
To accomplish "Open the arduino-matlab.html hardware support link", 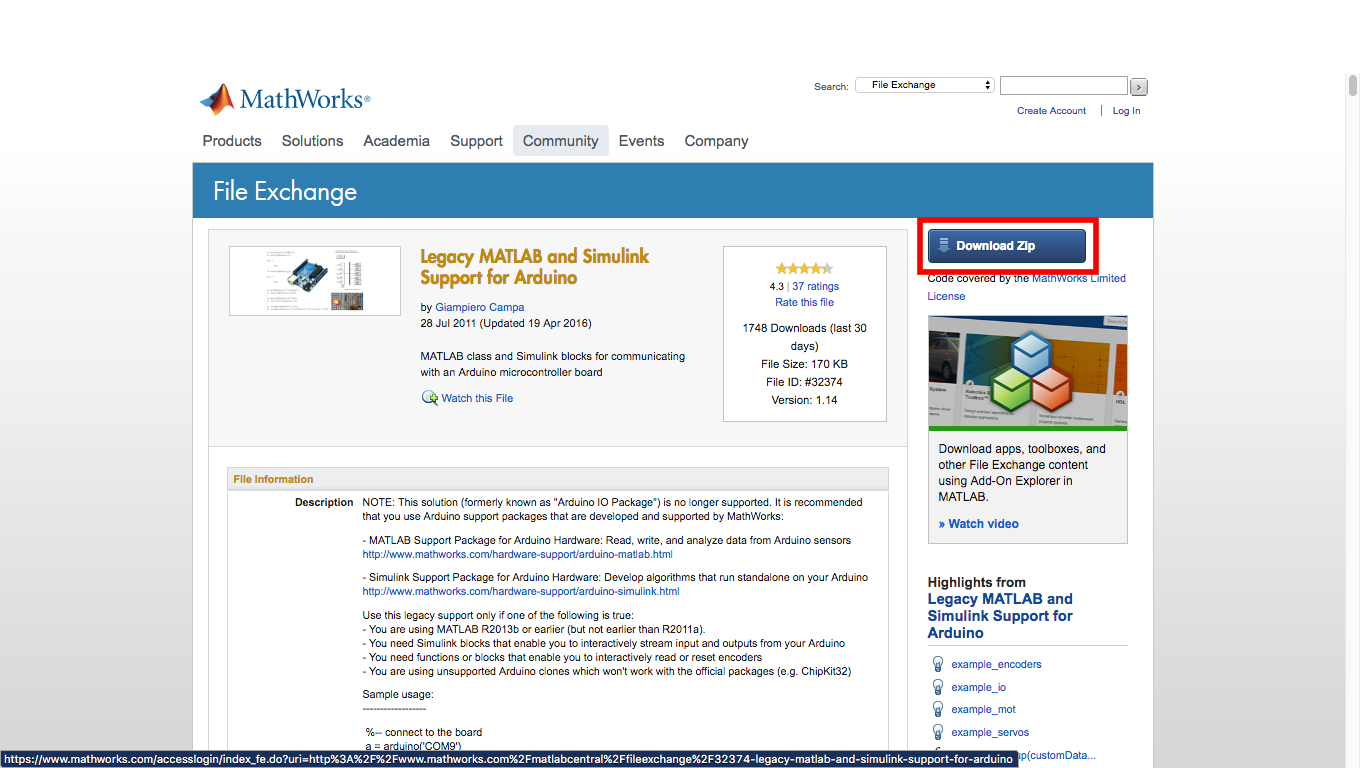I will coord(517,554).
